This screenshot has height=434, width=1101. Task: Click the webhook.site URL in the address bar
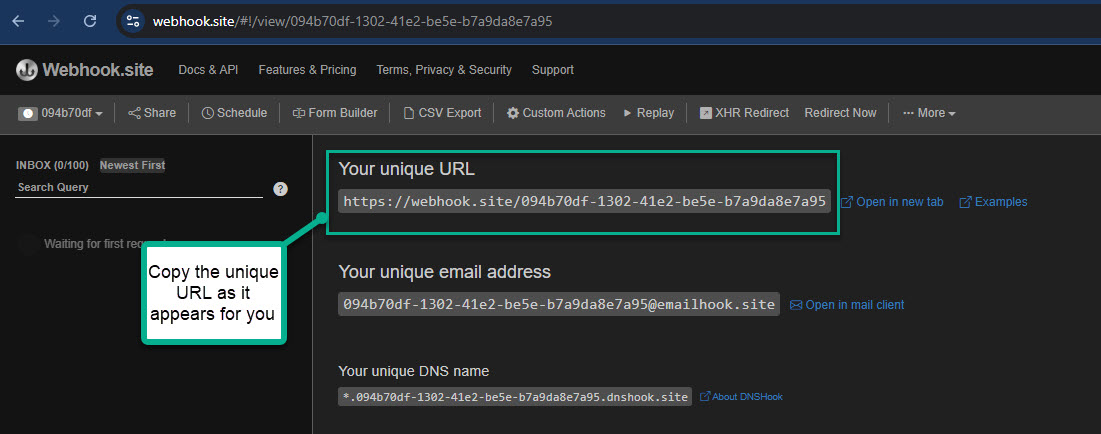[x=352, y=21]
